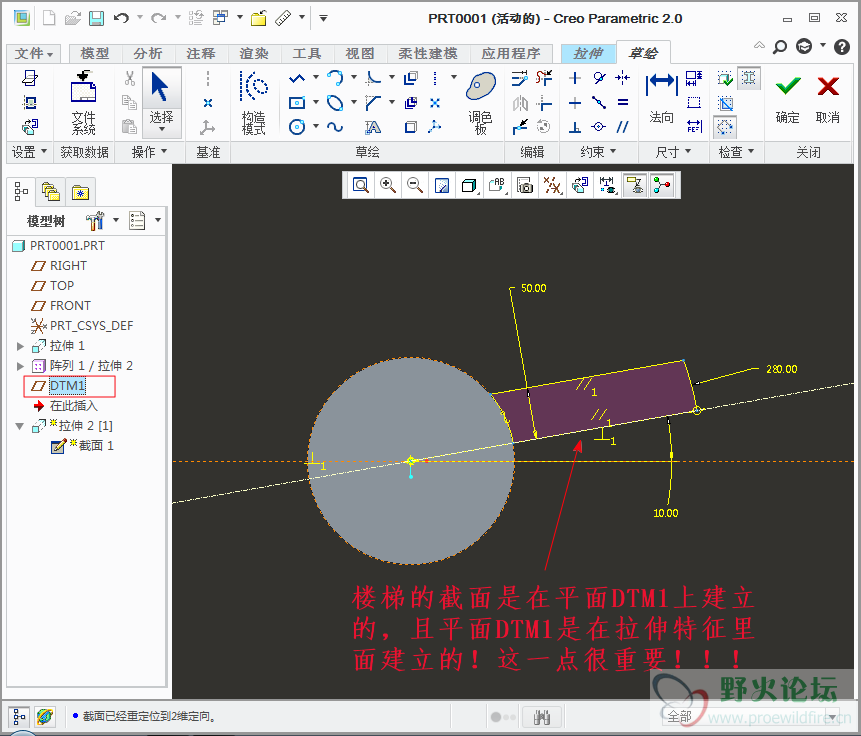Click the help question mark icon
Image resolution: width=861 pixels, height=736 pixels.
841,47
